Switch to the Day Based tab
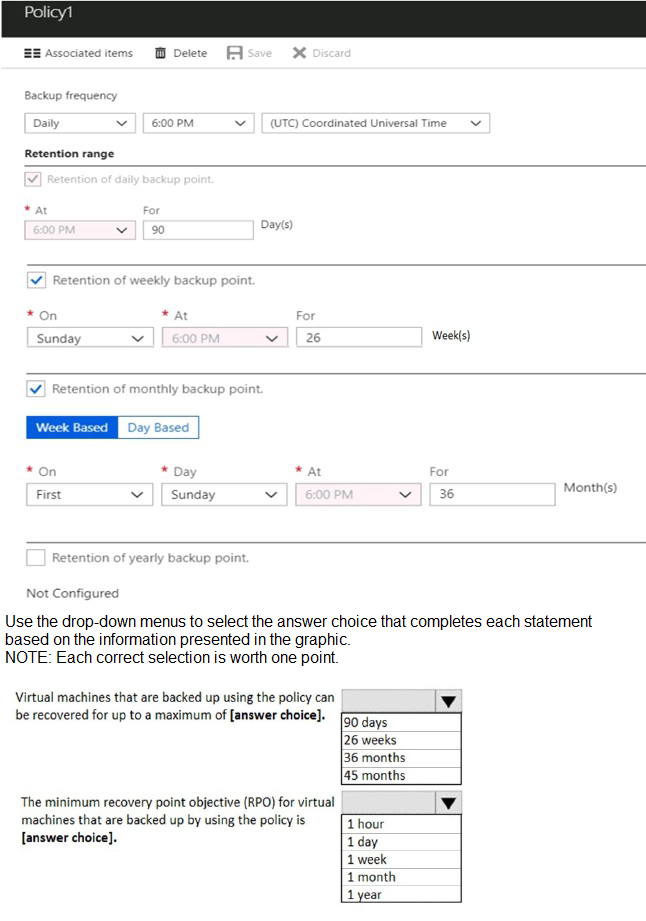This screenshot has height=921, width=646. pos(158,428)
